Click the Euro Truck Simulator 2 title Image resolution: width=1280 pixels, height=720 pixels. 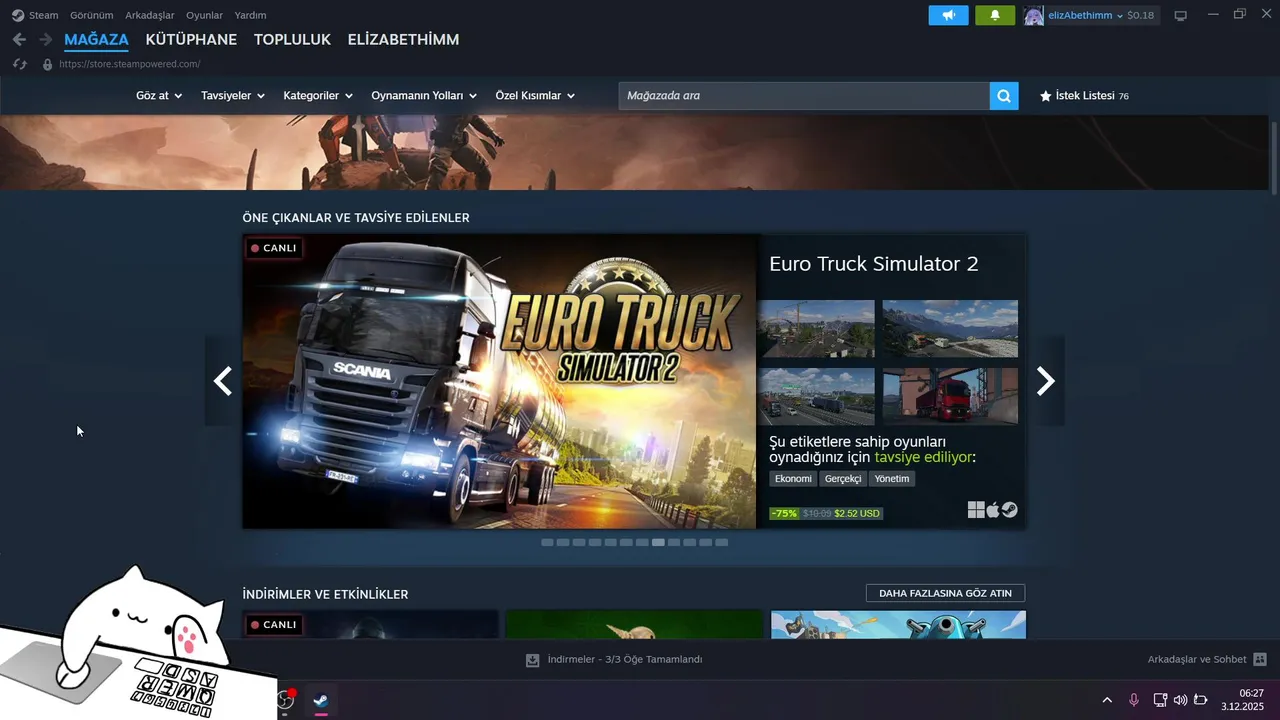point(874,264)
